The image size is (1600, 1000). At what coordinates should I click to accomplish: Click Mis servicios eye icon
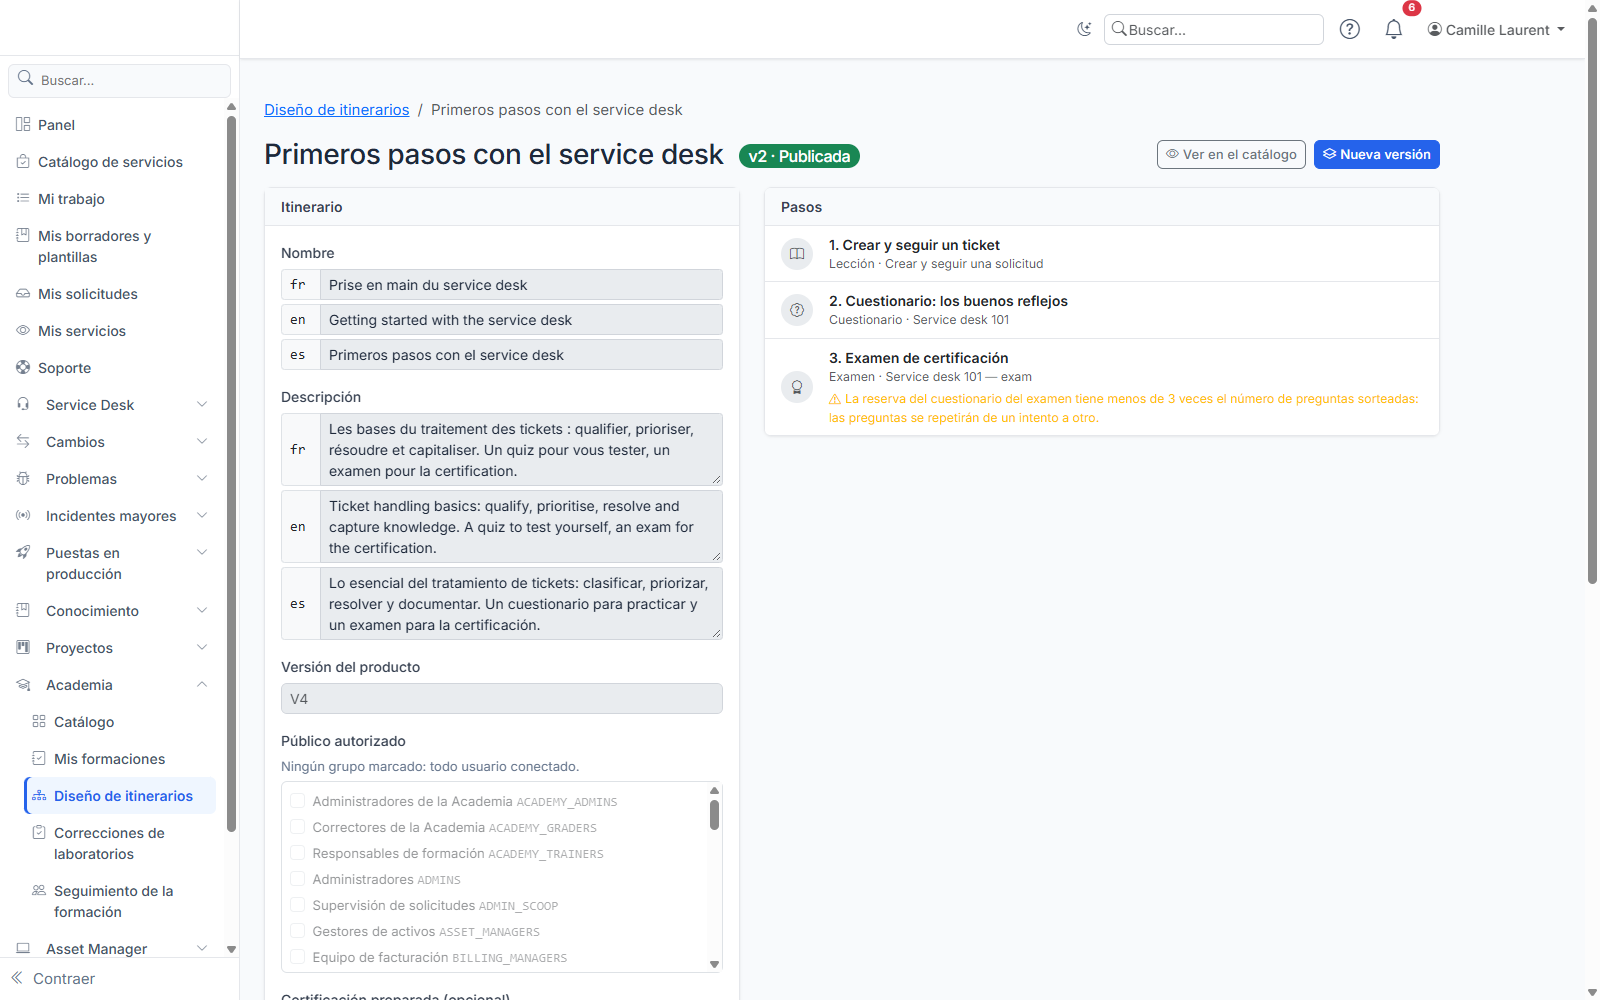[23, 330]
